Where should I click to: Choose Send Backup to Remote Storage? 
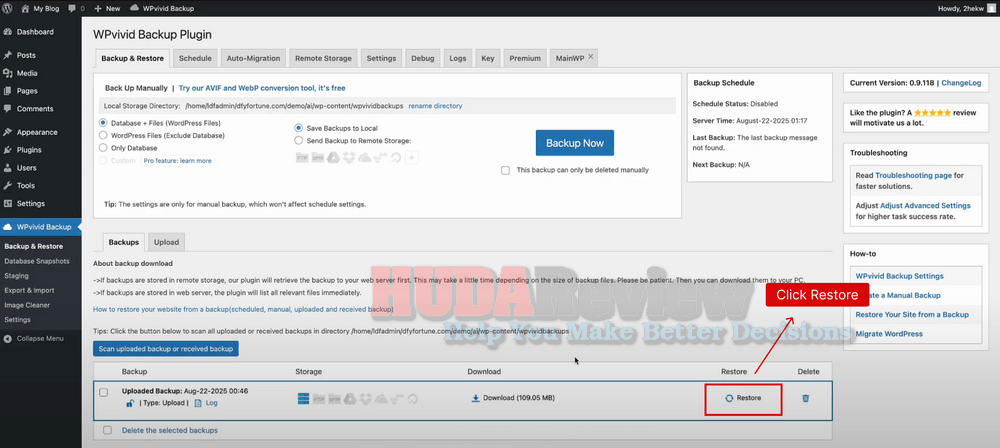(299, 141)
